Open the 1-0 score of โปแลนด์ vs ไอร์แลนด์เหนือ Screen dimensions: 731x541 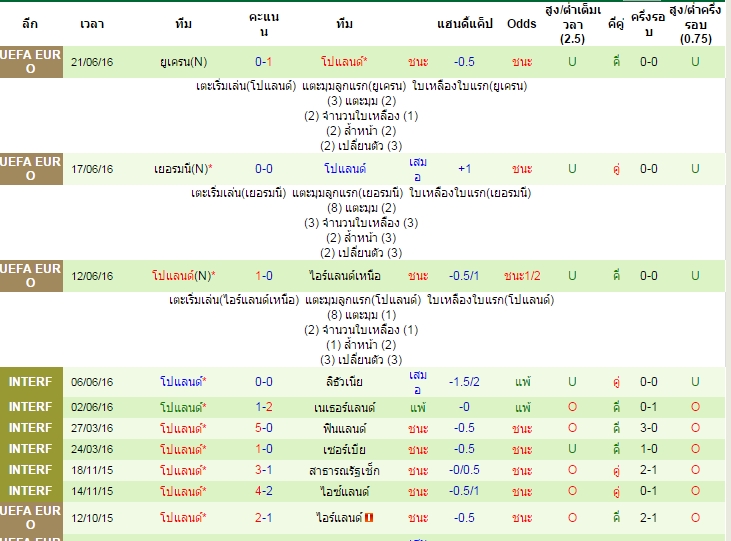(263, 276)
